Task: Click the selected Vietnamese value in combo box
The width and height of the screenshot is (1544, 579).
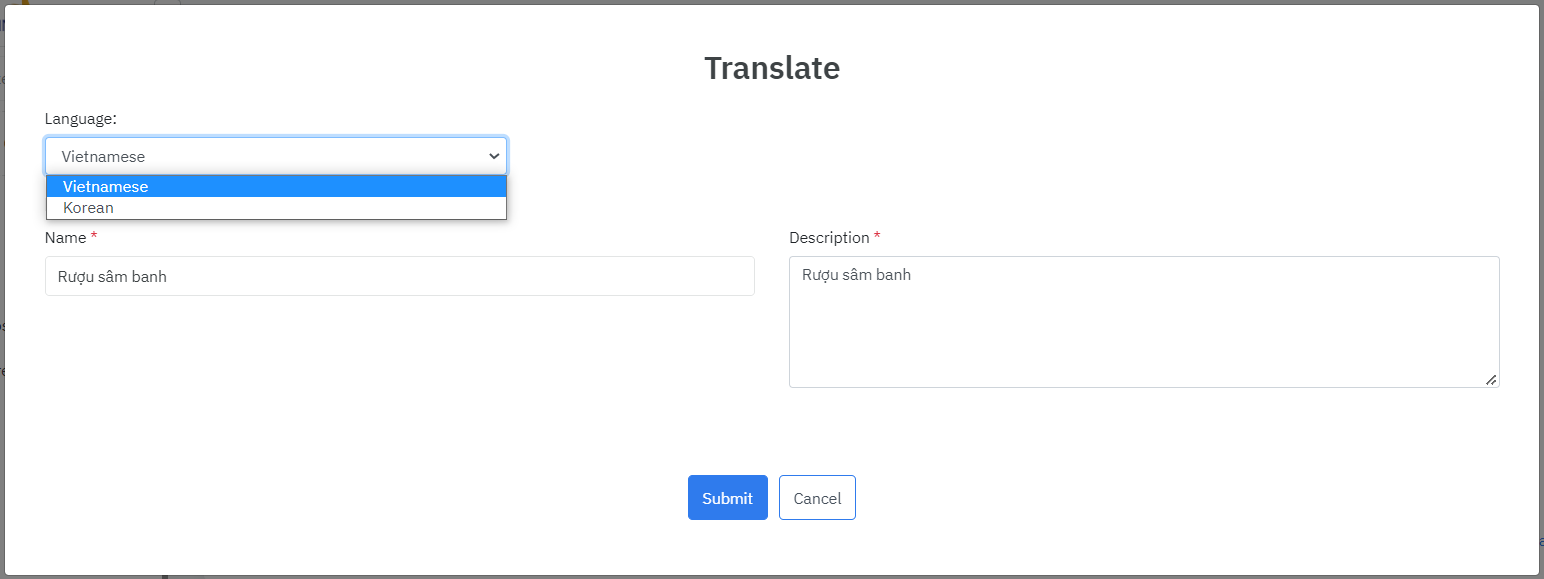Action: click(103, 156)
